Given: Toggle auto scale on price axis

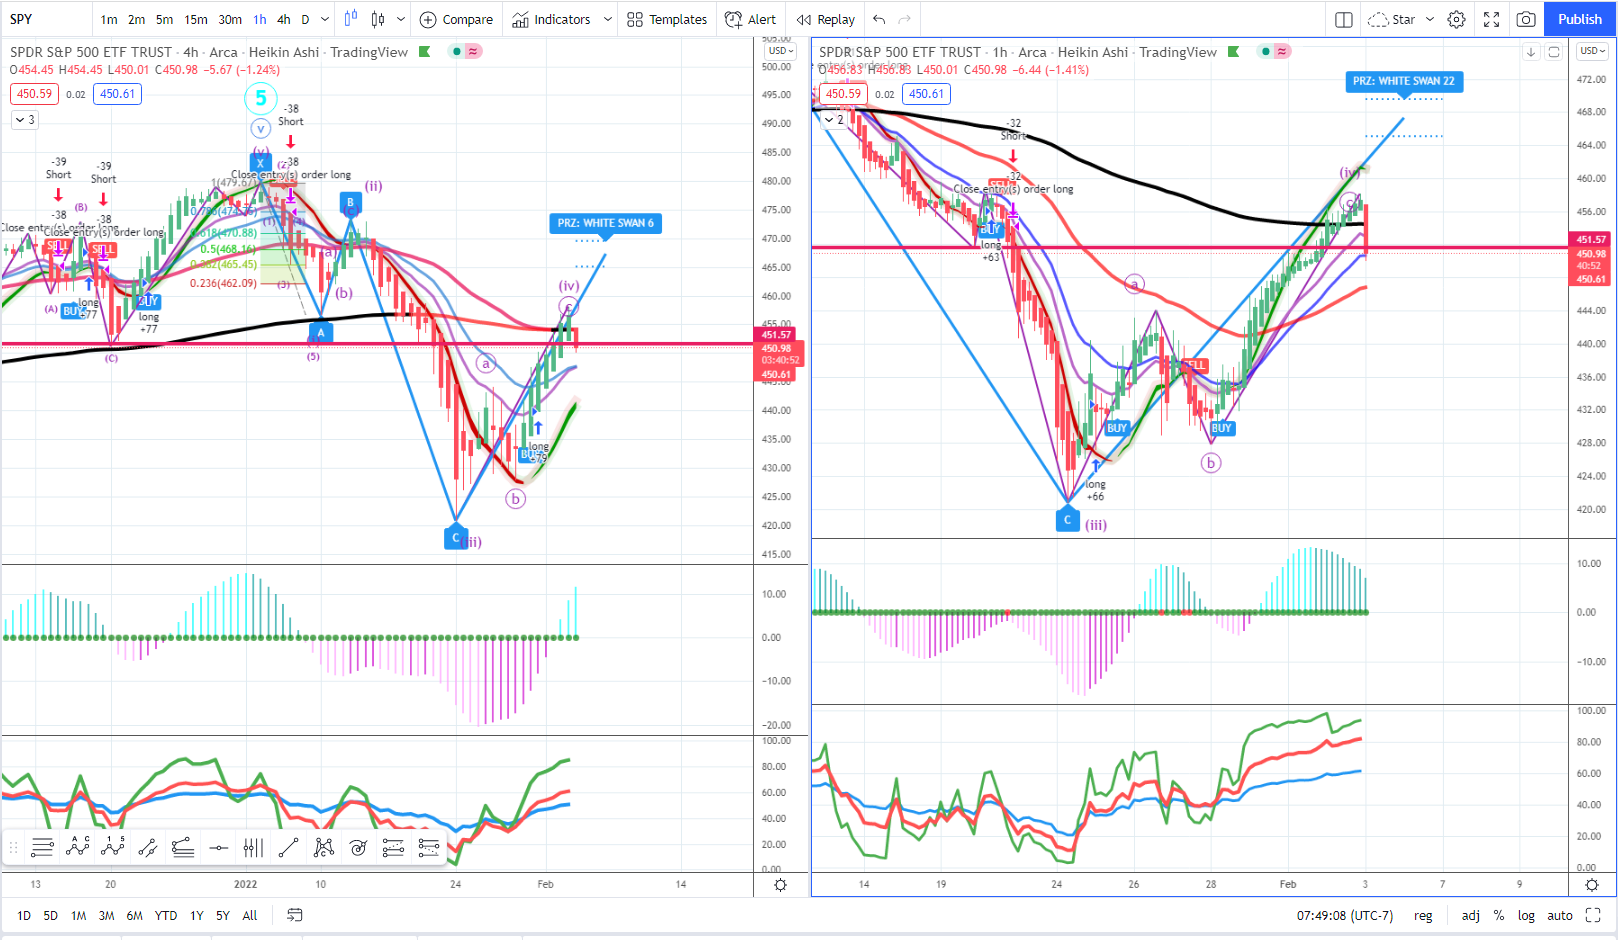Looking at the screenshot, I should [x=1560, y=915].
